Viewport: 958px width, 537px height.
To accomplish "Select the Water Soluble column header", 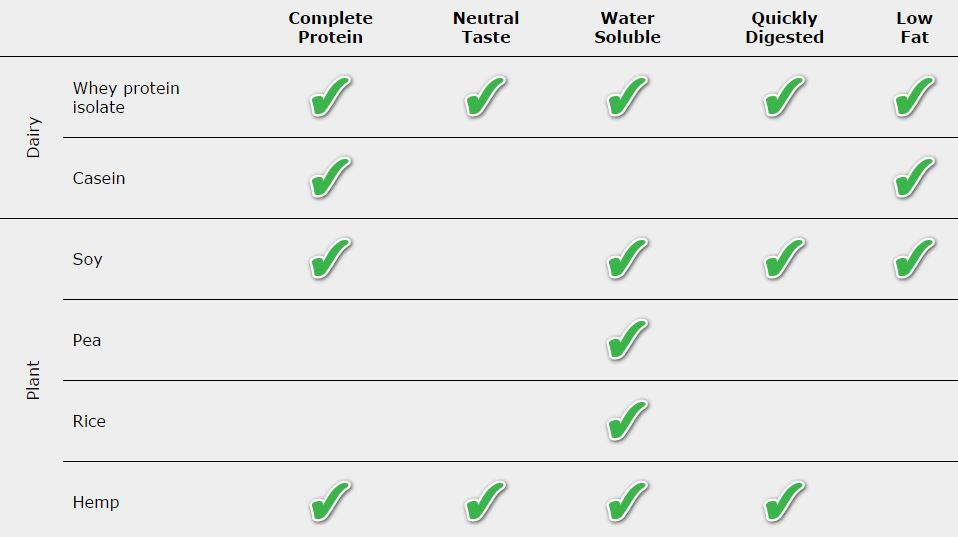I will point(627,27).
